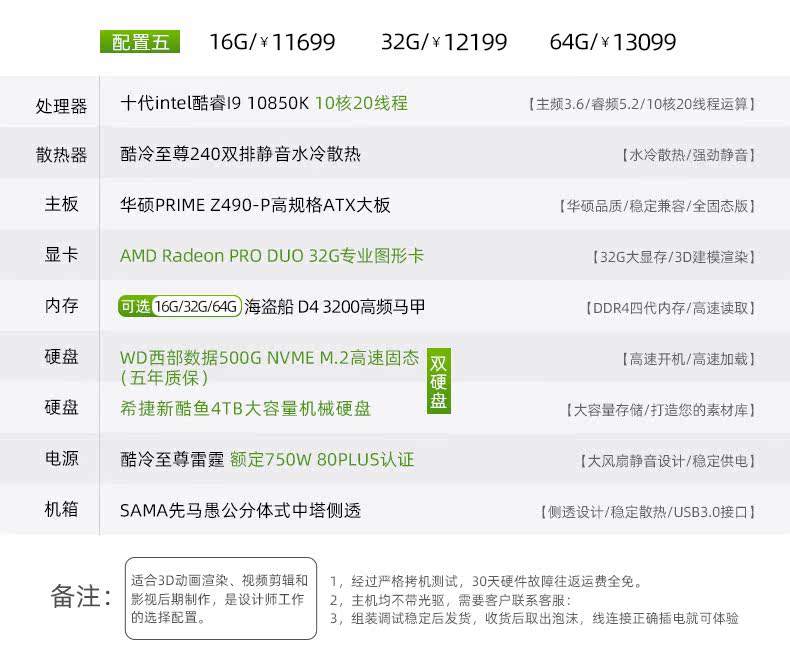
Task: Click the green 配置五 badge
Action: click(140, 42)
